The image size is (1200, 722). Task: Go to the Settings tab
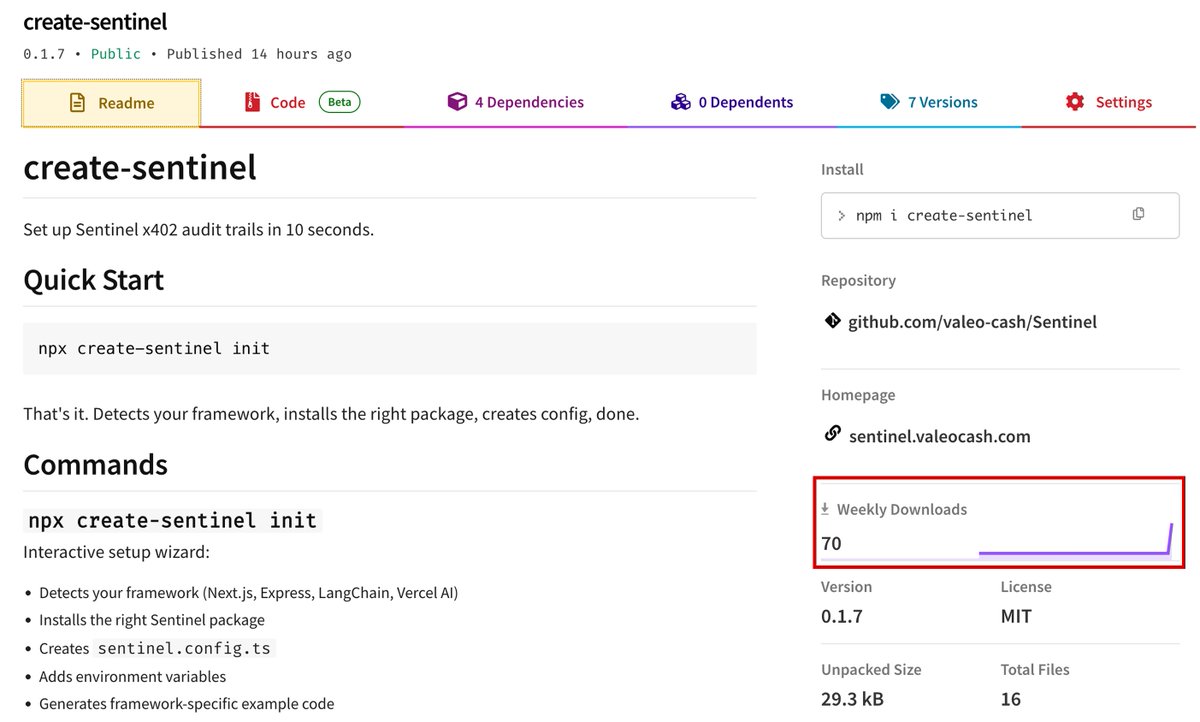coord(1108,102)
